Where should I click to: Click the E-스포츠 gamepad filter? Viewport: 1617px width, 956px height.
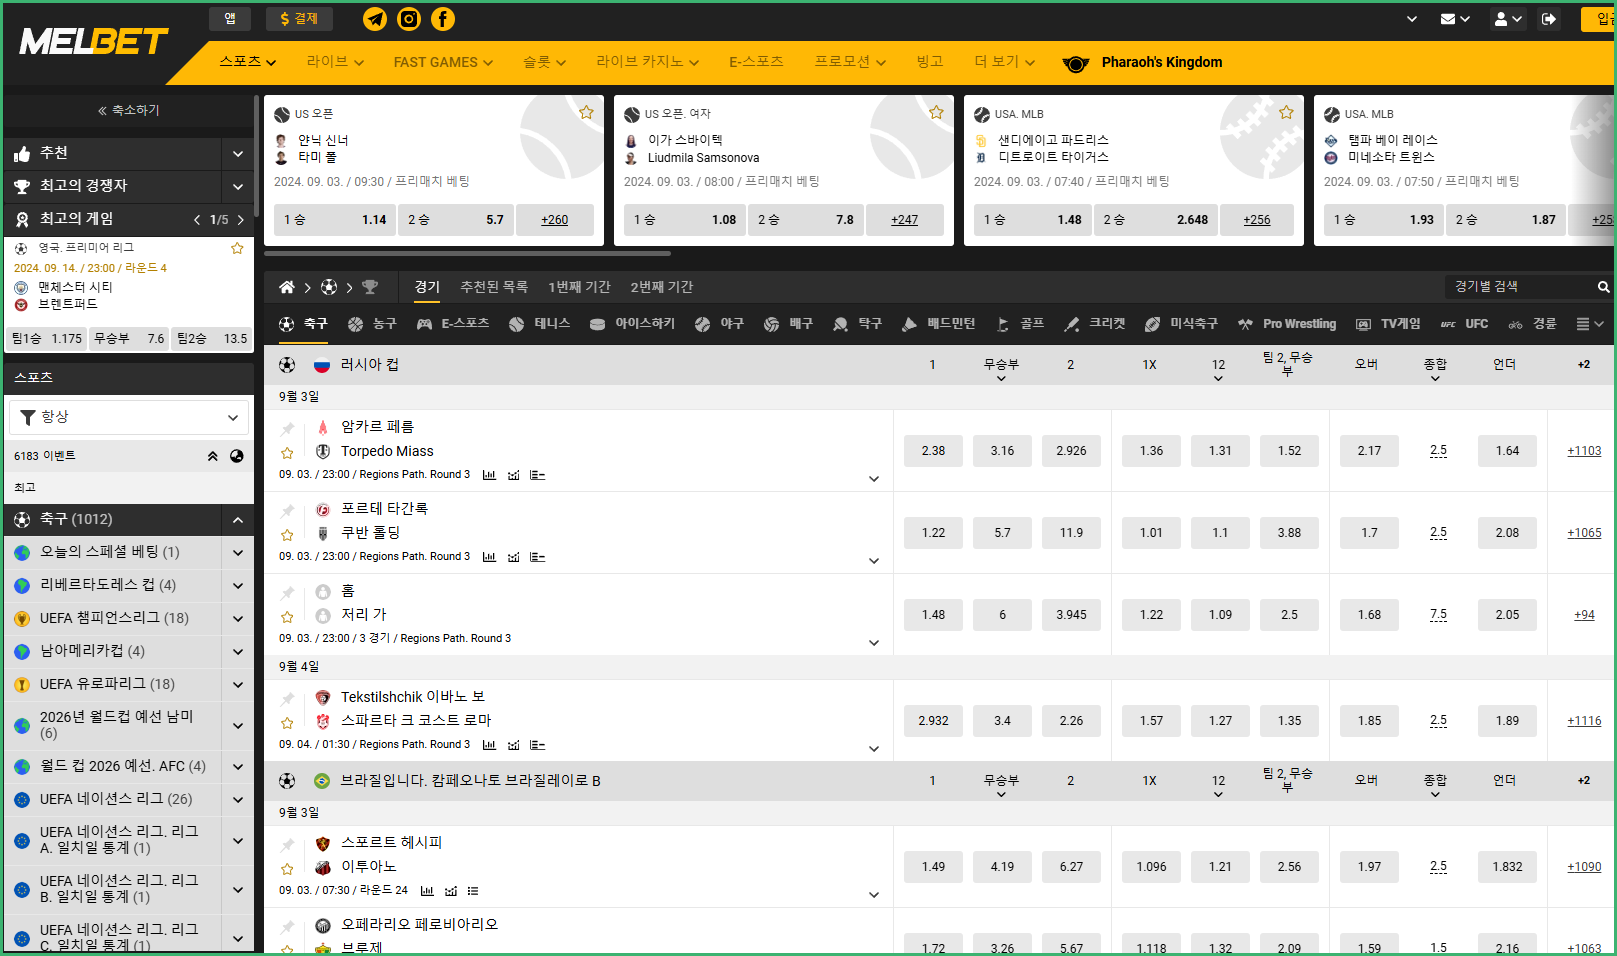tap(453, 324)
